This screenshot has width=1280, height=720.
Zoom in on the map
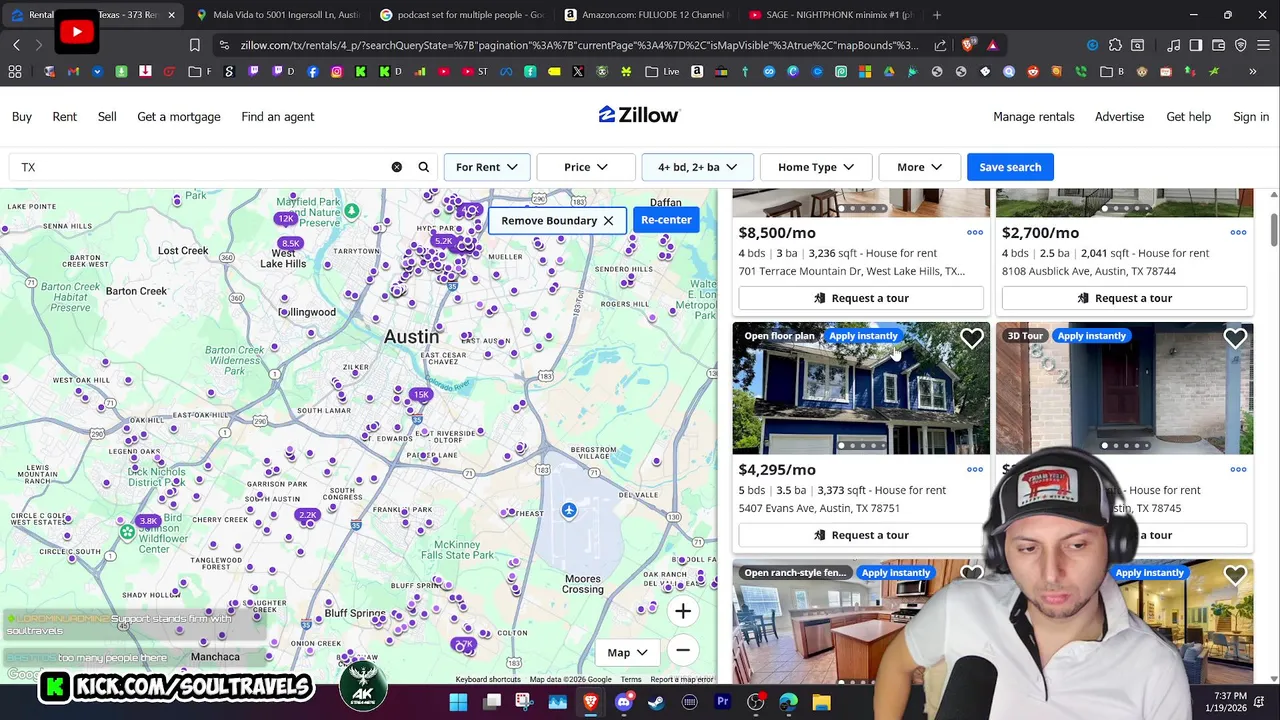[x=683, y=611]
